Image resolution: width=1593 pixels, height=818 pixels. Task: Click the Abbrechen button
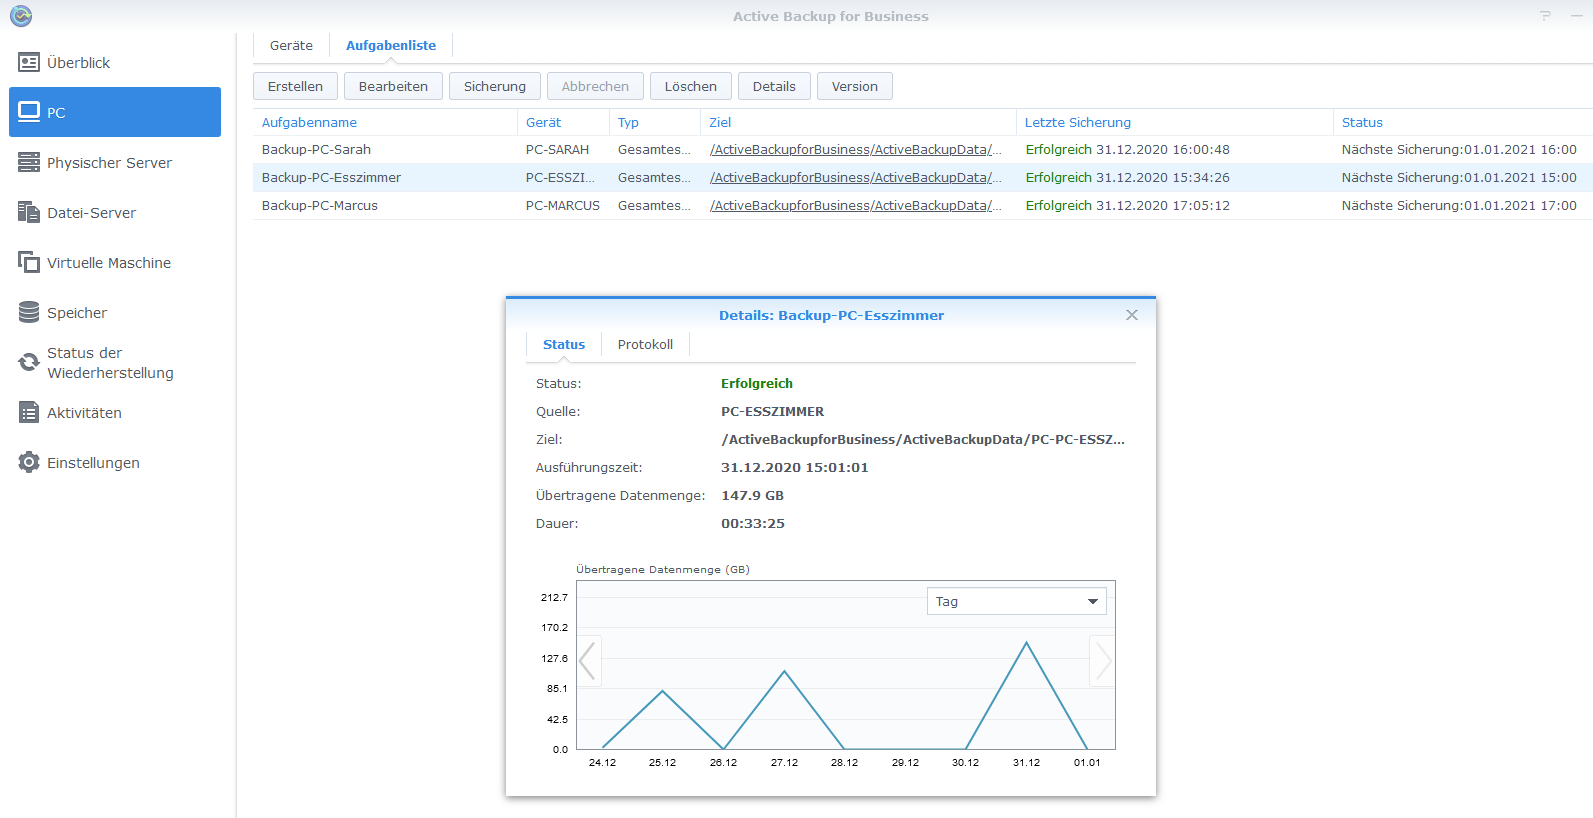coord(595,86)
